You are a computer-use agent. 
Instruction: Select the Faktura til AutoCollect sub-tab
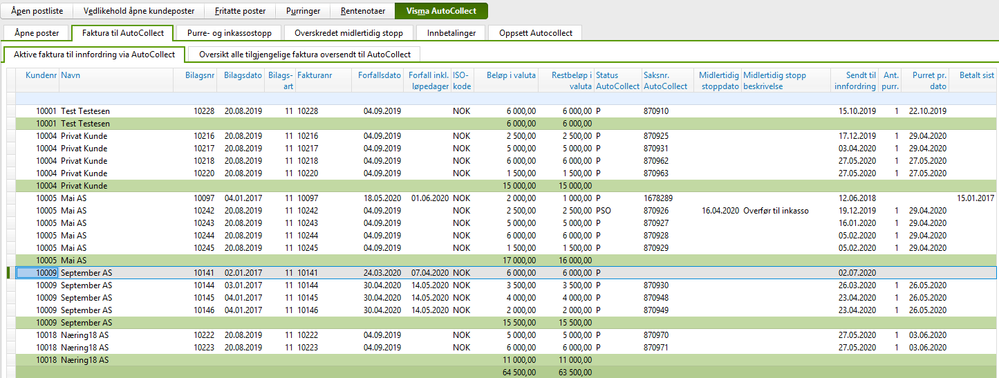(x=122, y=33)
